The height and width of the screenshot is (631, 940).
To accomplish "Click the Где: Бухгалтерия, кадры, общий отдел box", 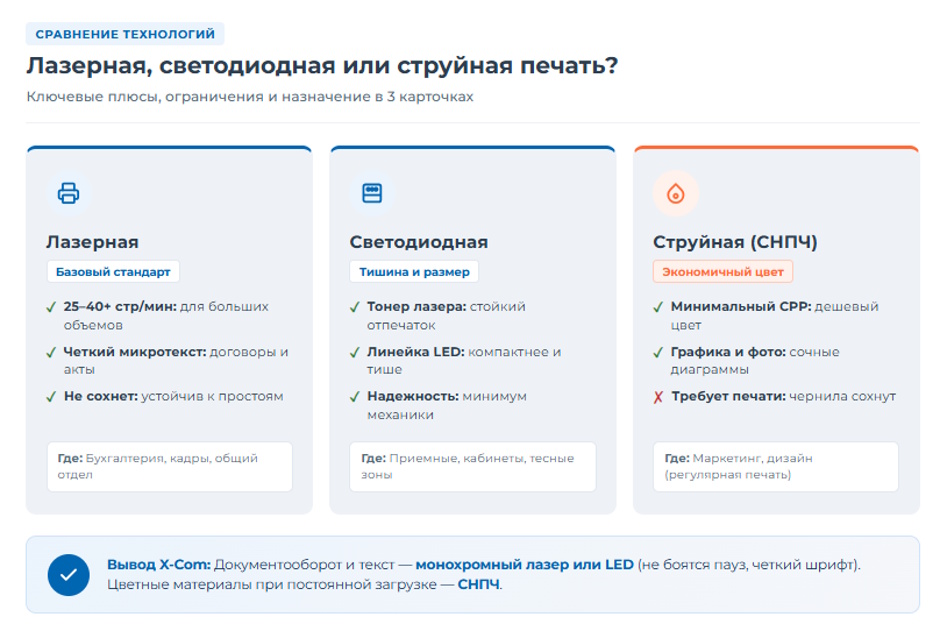I will click(170, 466).
